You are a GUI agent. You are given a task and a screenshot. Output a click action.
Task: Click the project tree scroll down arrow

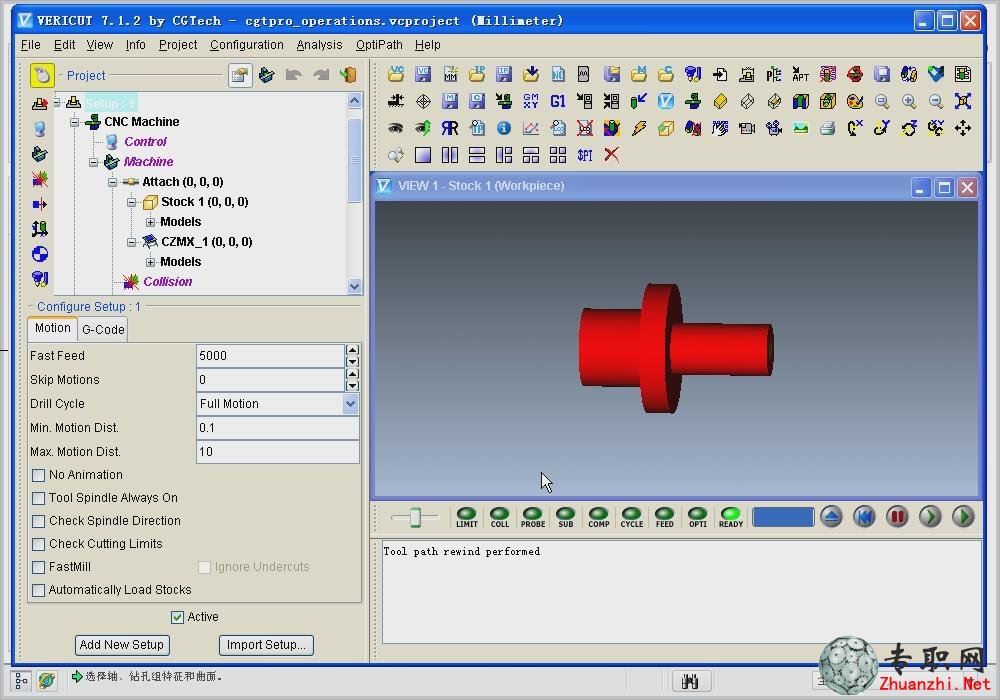pos(355,287)
